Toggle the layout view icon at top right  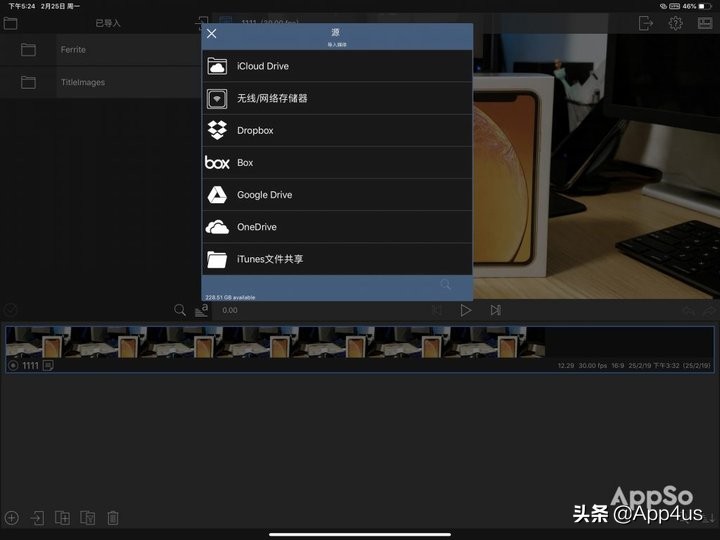pos(705,23)
